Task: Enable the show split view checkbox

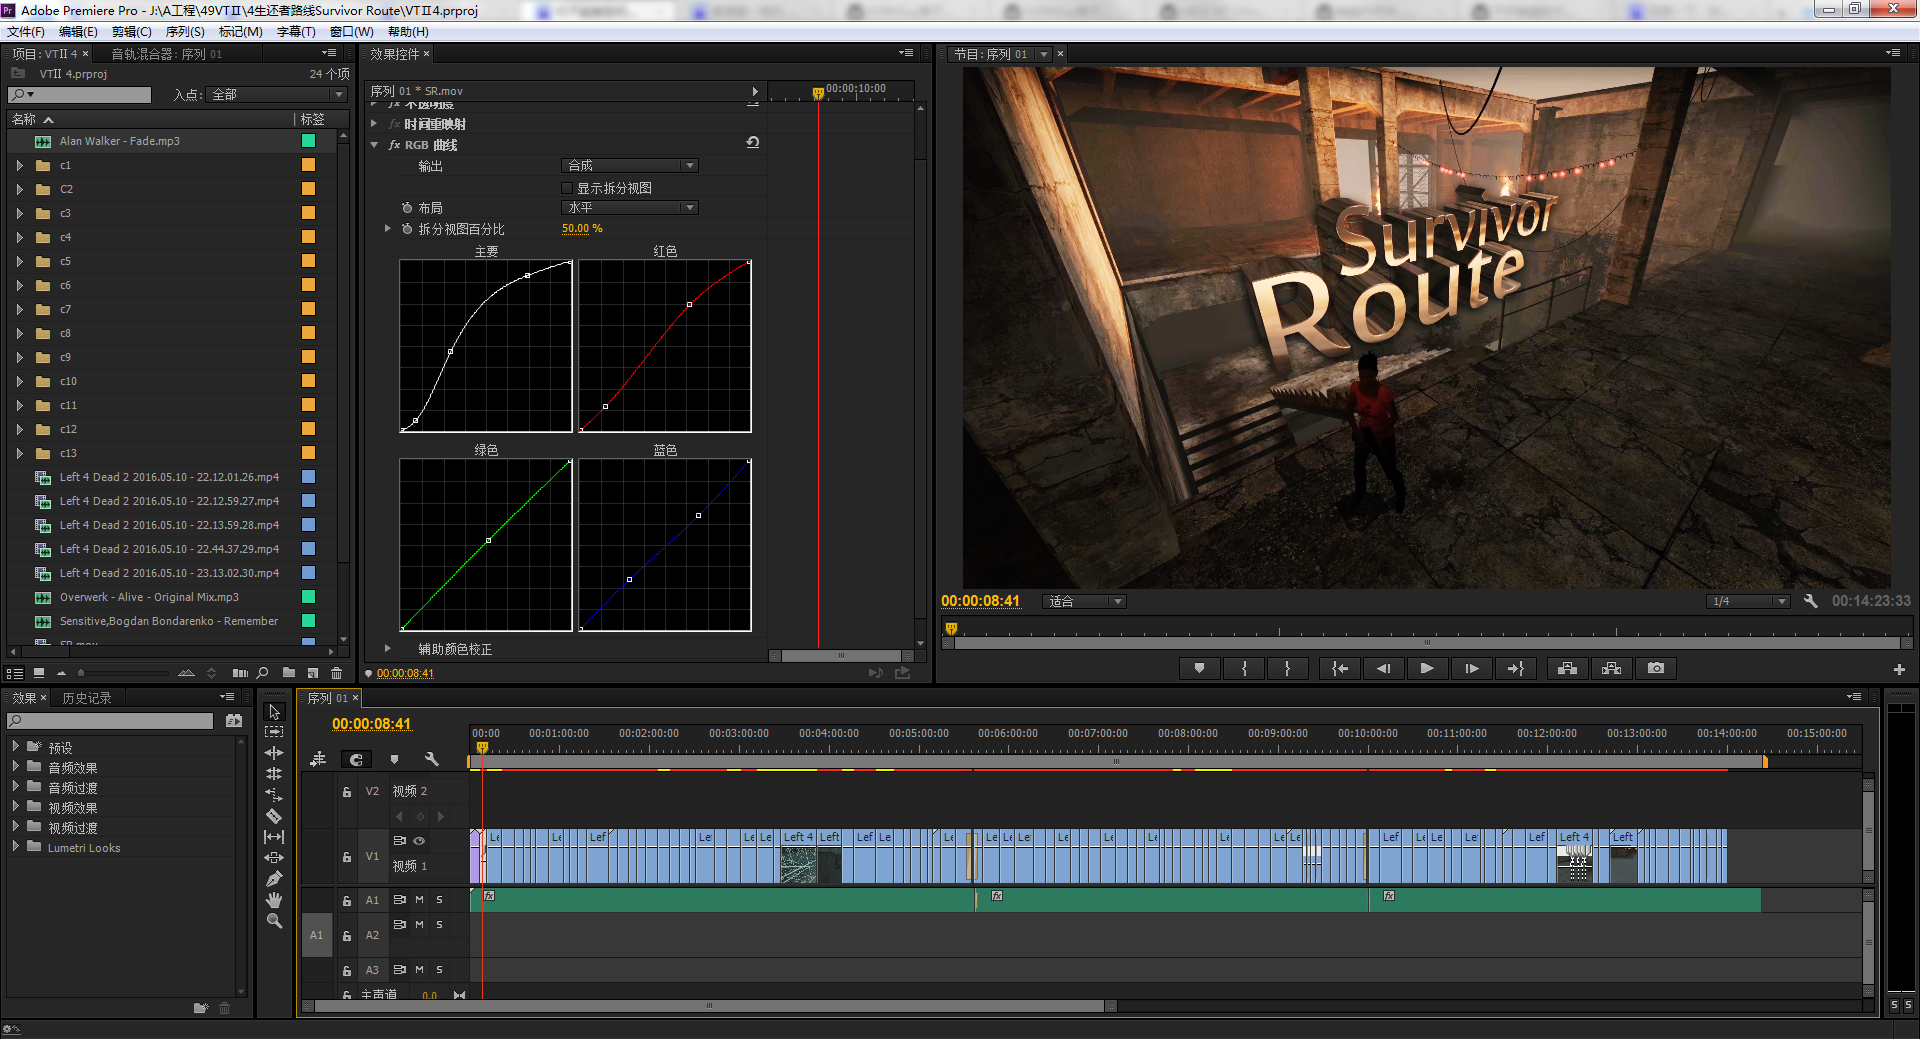Action: pyautogui.click(x=567, y=188)
